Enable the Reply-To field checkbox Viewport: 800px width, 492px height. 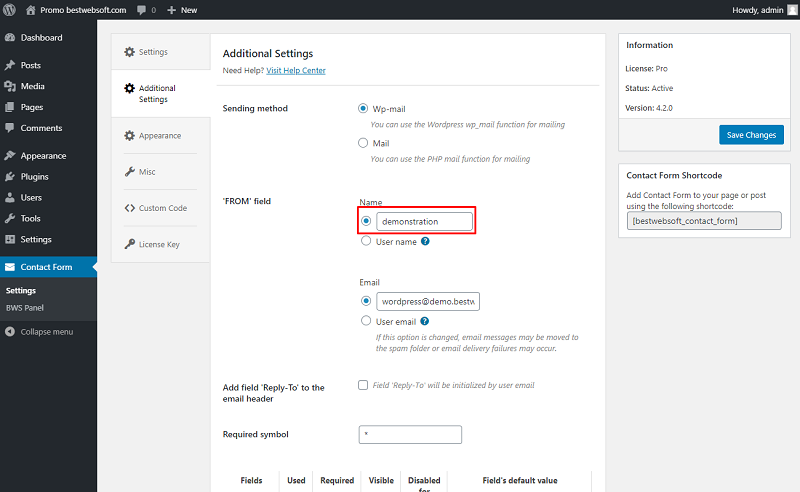363,385
